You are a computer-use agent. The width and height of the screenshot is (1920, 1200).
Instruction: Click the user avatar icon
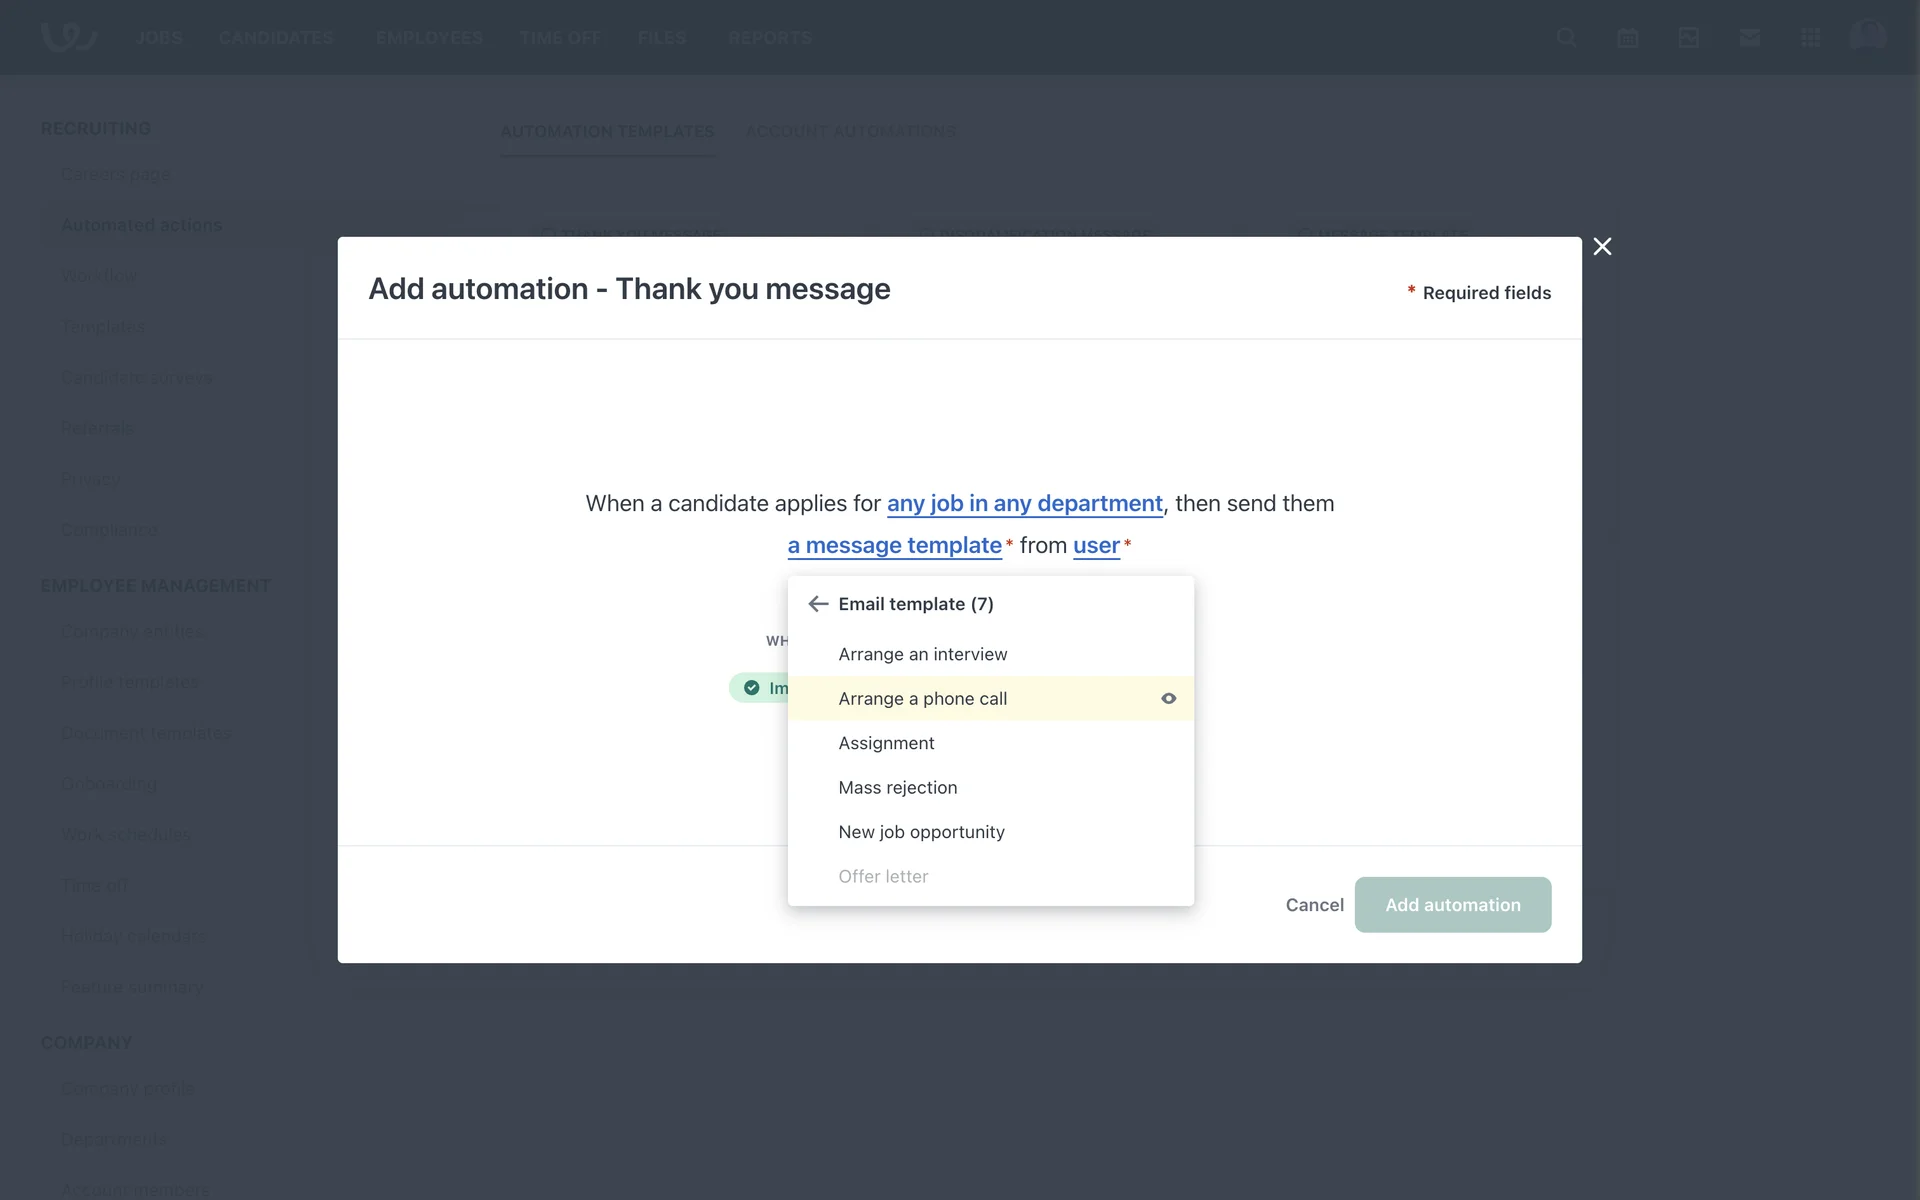[x=1867, y=36]
